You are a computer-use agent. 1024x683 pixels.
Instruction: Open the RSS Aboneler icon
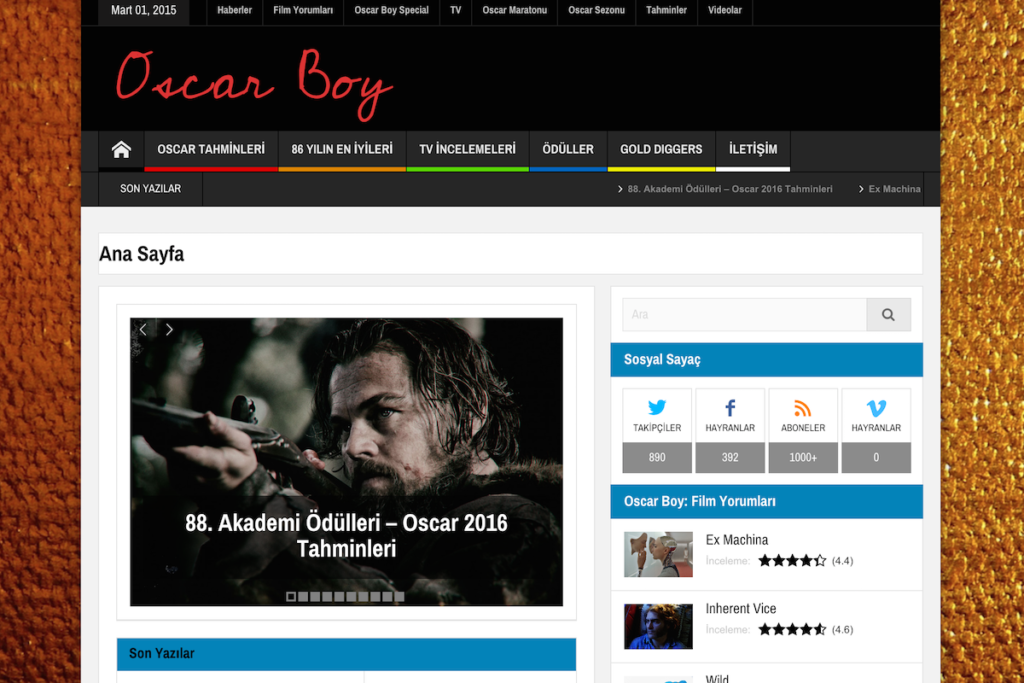click(803, 408)
